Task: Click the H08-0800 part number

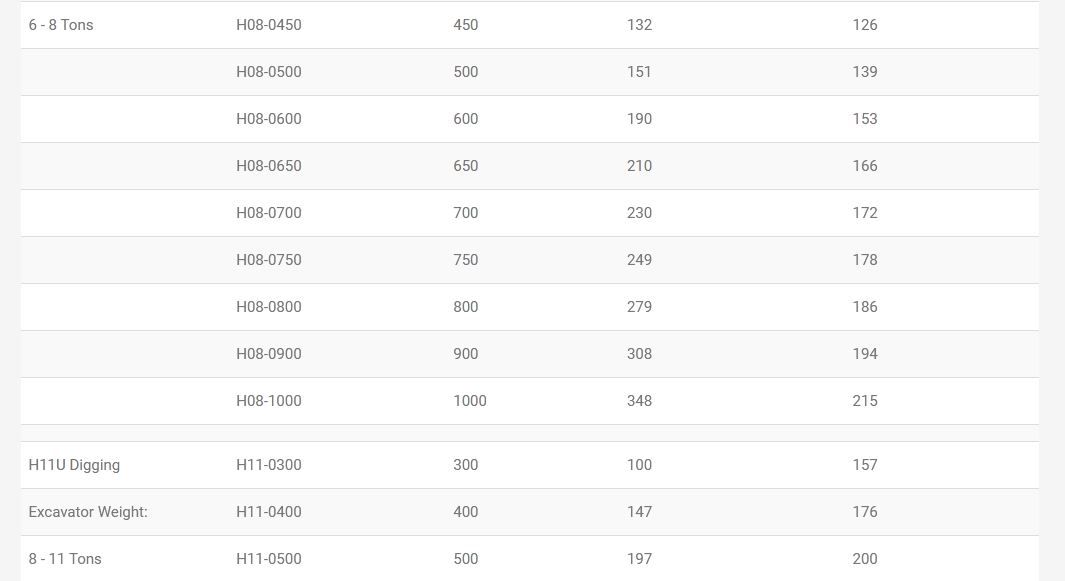Action: (x=268, y=307)
